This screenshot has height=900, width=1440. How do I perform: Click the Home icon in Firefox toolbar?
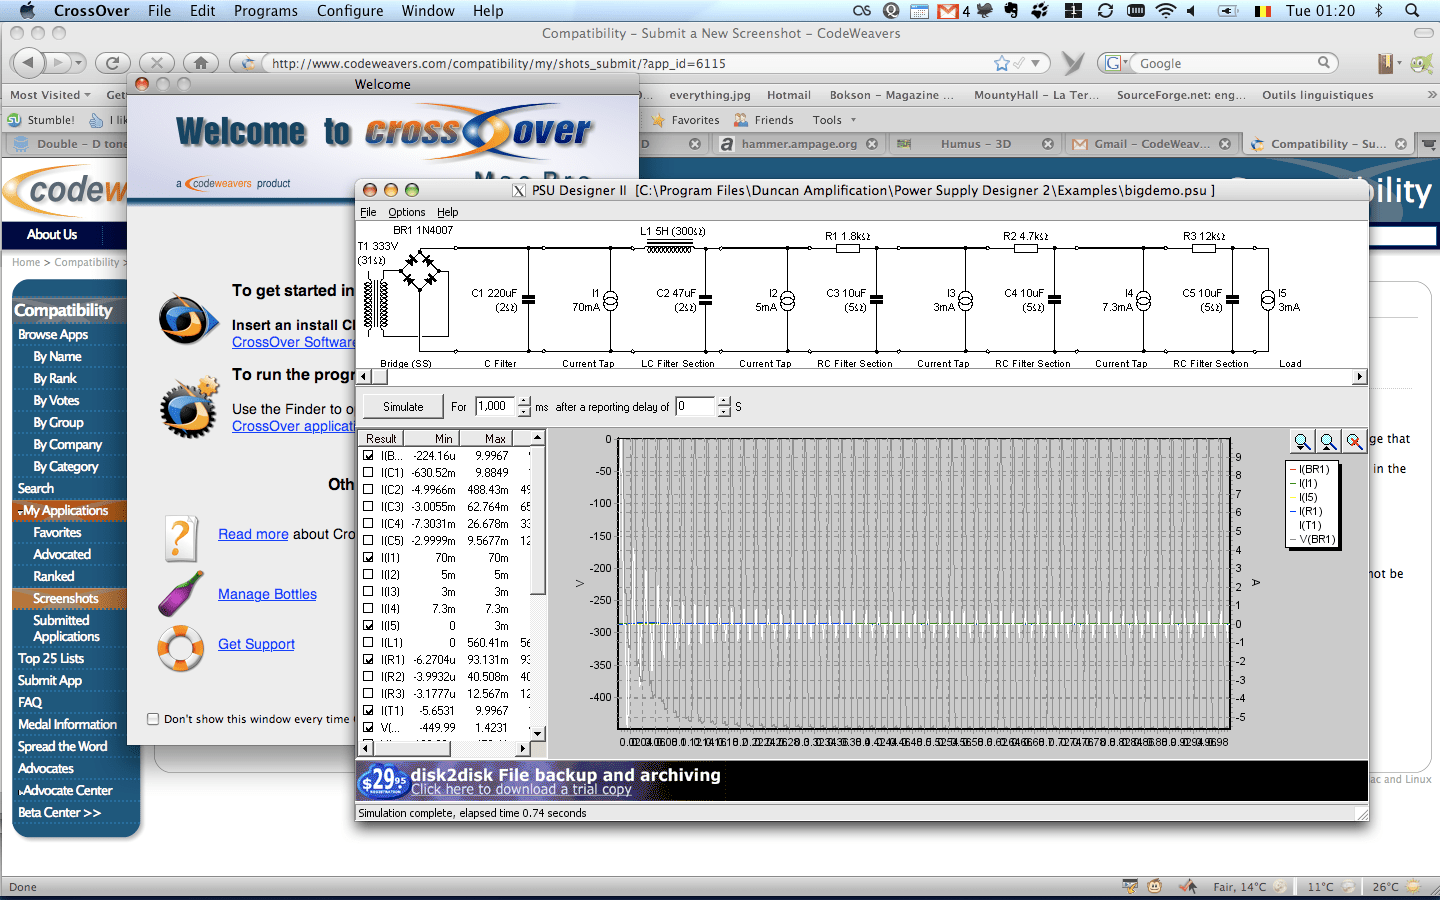point(200,62)
